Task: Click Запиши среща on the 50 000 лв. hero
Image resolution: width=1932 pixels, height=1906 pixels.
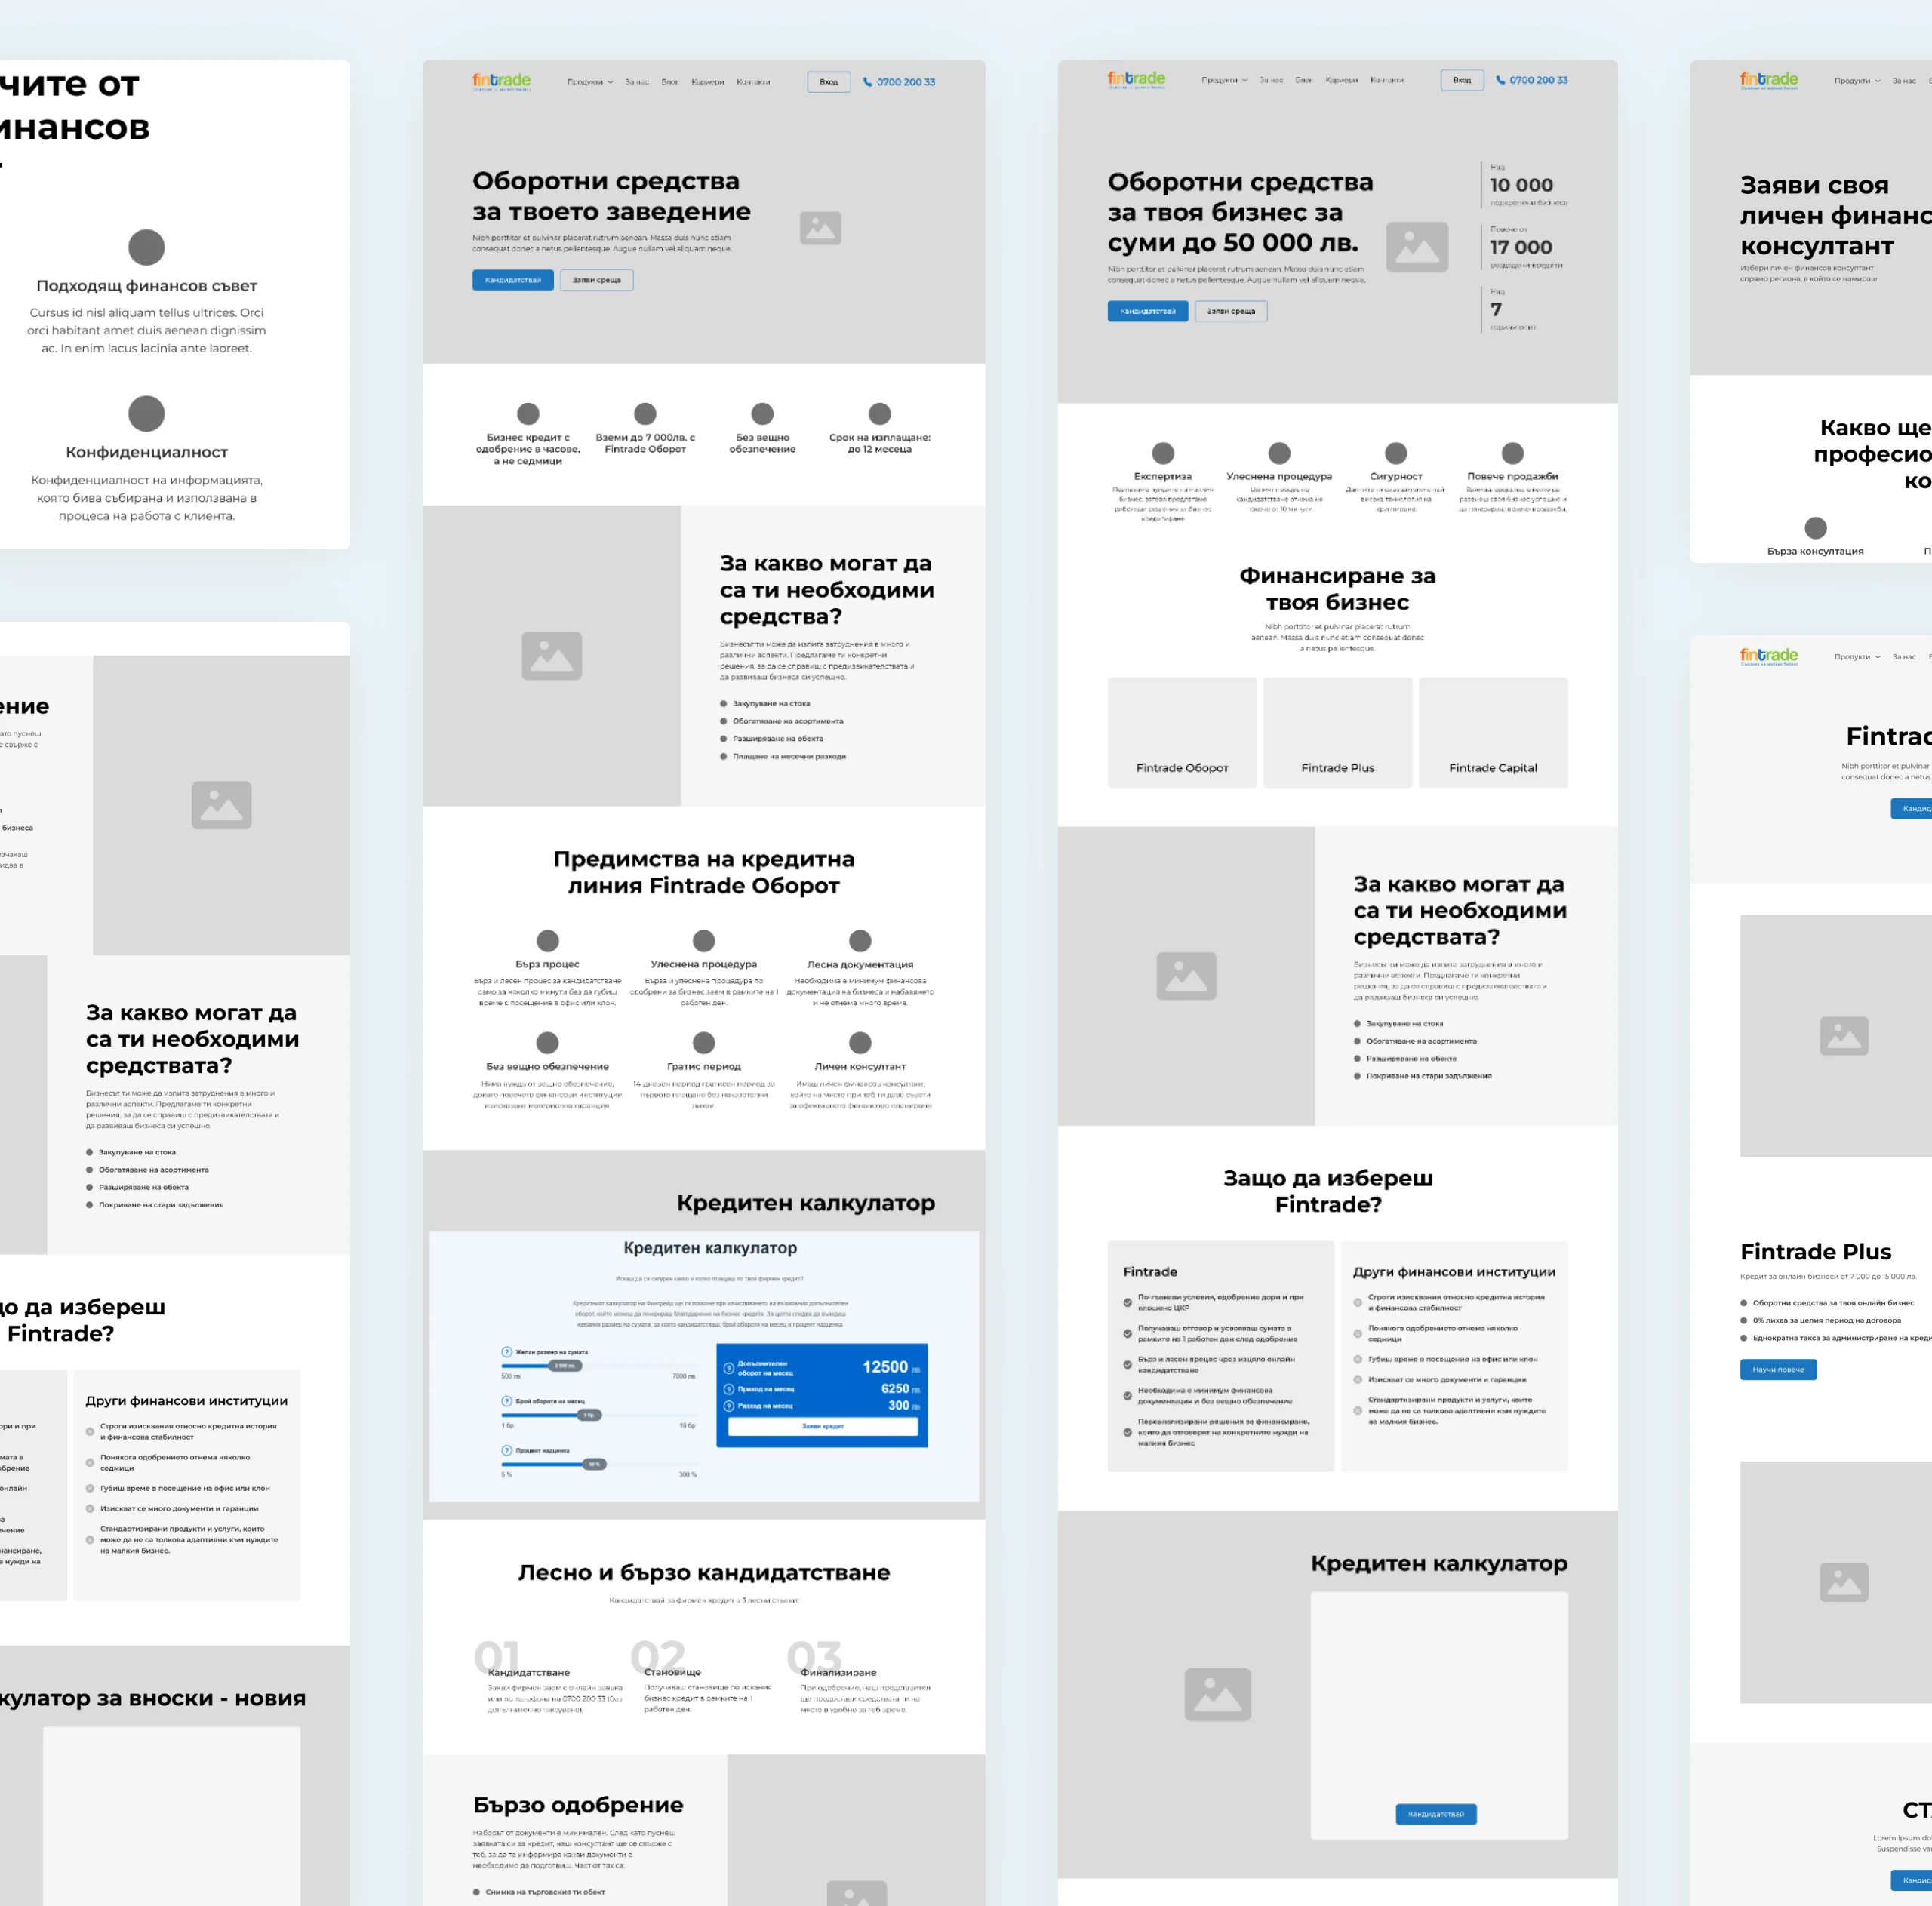Action: click(1231, 311)
